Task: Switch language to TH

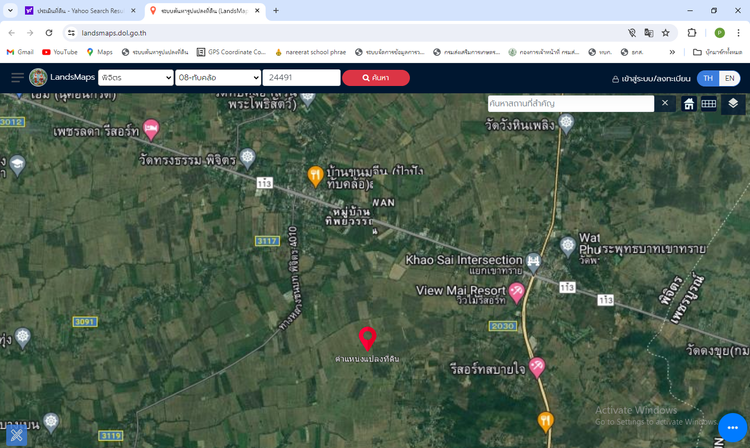Action: (708, 78)
